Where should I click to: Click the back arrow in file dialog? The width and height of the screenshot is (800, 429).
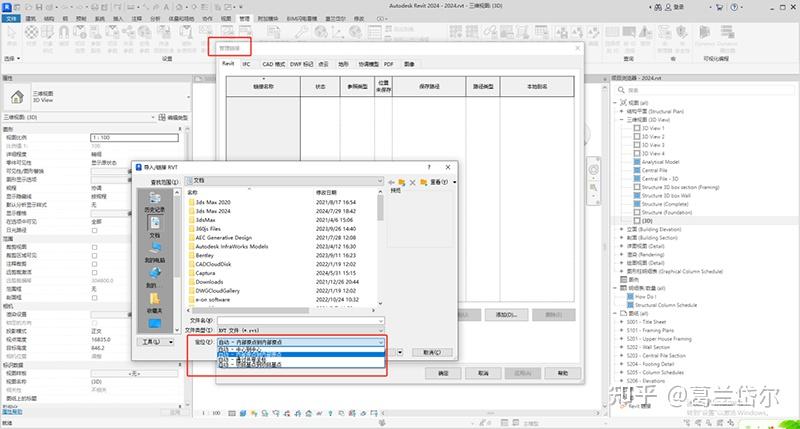click(x=391, y=182)
